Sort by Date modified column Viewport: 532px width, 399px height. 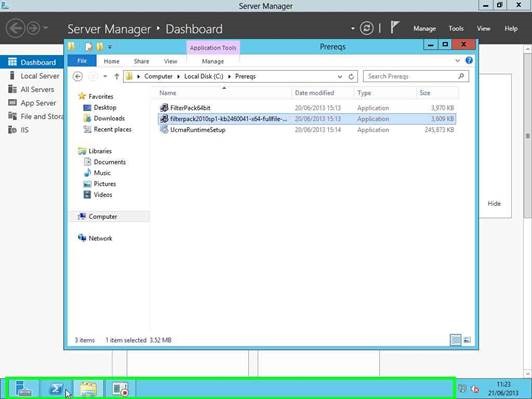click(322, 93)
